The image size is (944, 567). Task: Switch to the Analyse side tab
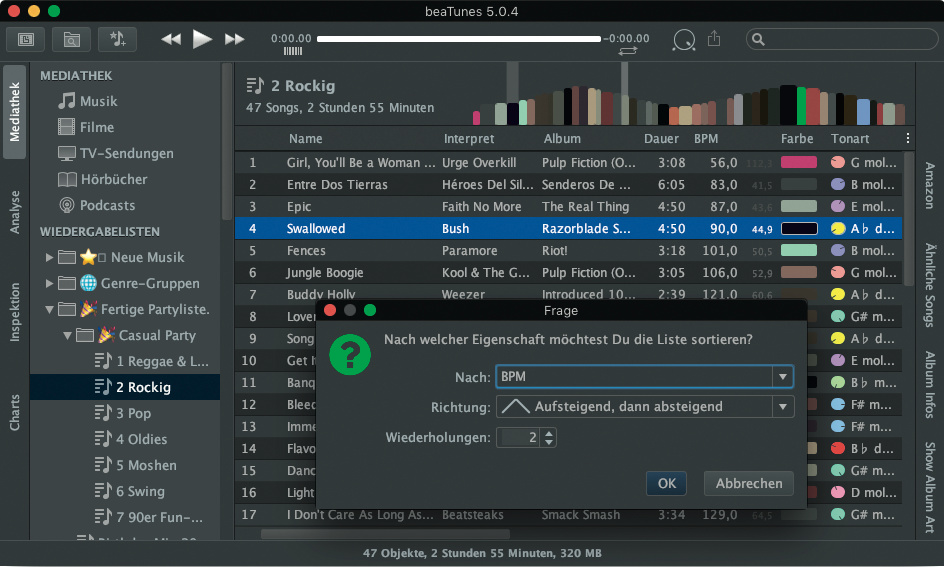pos(15,211)
